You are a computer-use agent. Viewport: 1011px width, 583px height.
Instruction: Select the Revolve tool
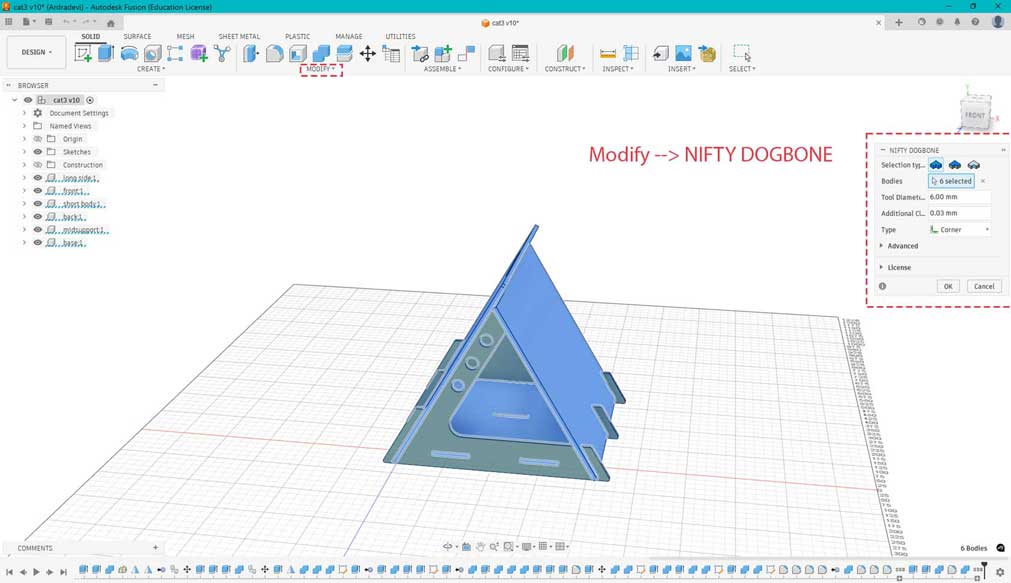pyautogui.click(x=129, y=53)
